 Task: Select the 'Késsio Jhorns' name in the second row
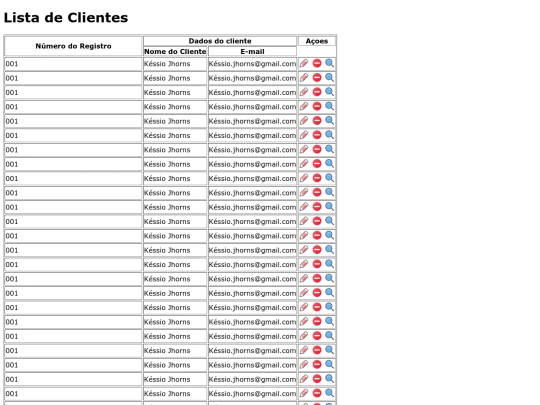click(x=167, y=79)
